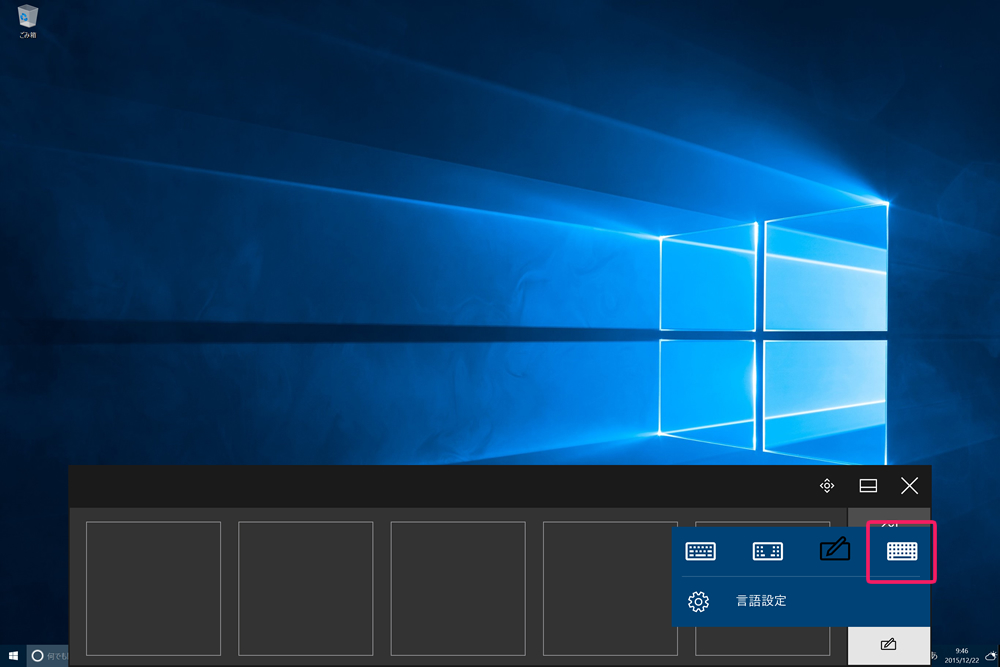Click the Cortana search circle in taskbar
Screen dimensions: 1000x667
38,656
